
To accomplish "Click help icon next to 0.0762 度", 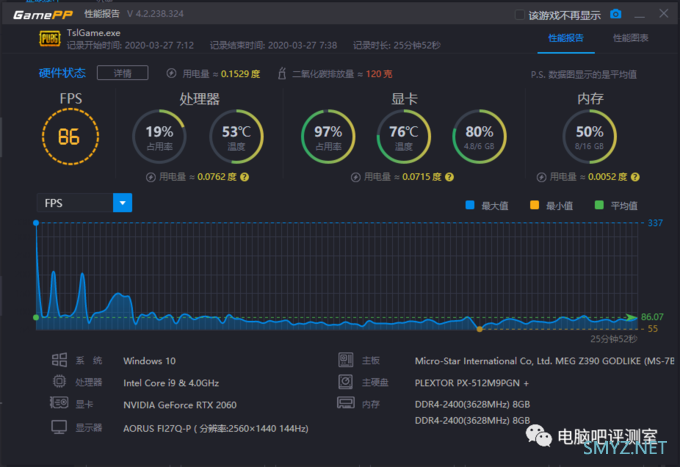I will 245,177.
